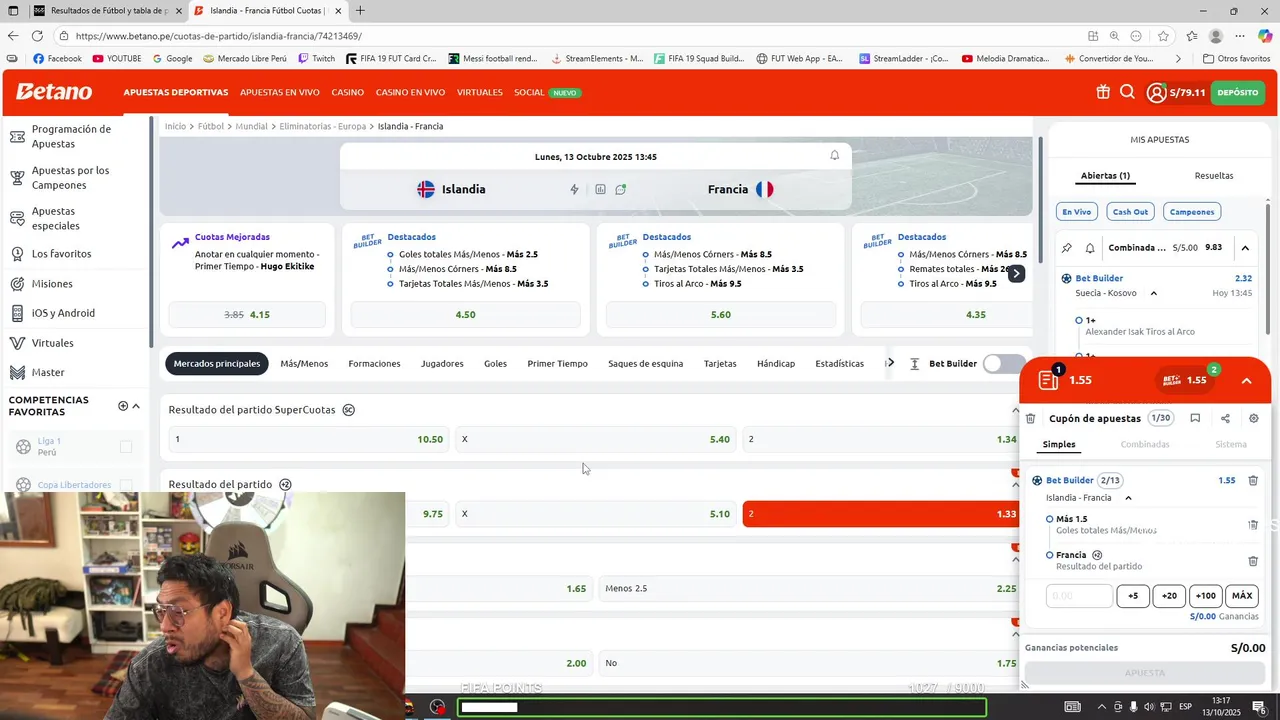Collapse Islandia - Francia Bet Builder selections

pyautogui.click(x=1129, y=498)
